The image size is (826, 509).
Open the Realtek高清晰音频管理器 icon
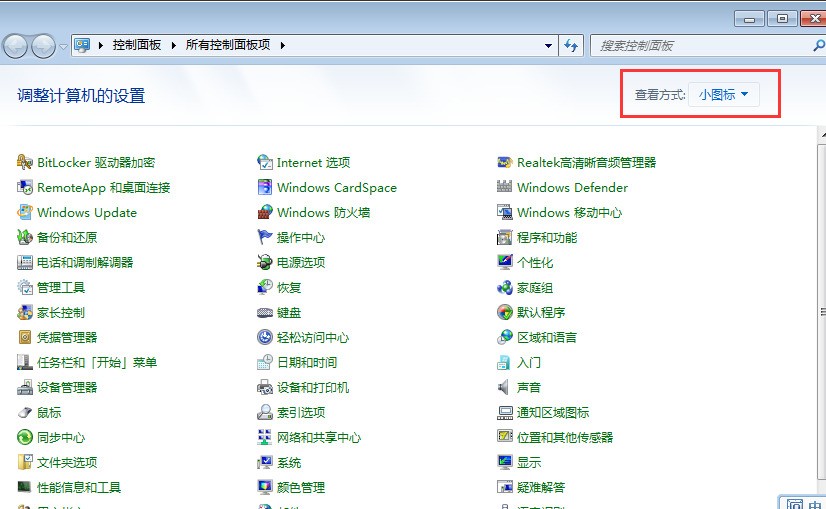(505, 162)
